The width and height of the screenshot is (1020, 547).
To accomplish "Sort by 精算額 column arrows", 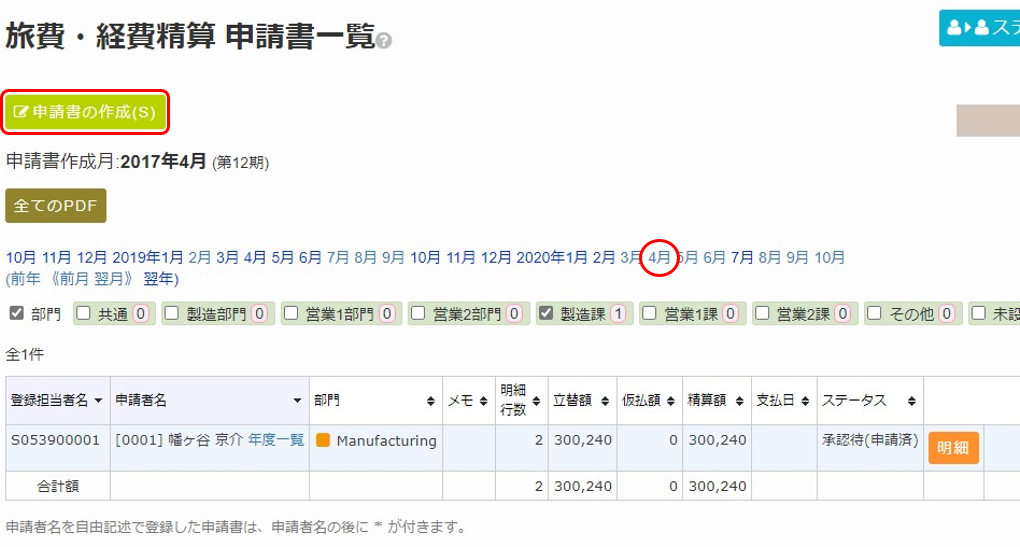I will 740,401.
